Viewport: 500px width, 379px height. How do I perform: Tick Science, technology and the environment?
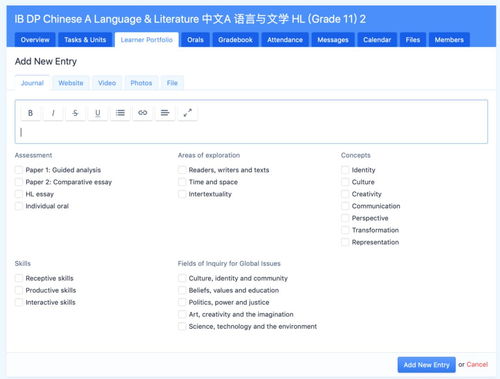tap(182, 326)
